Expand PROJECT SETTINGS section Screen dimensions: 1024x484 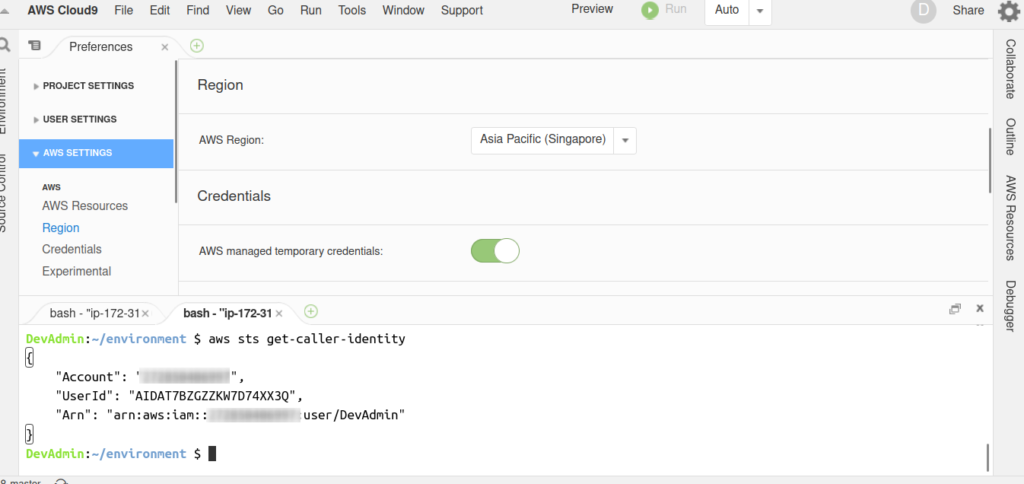point(88,86)
